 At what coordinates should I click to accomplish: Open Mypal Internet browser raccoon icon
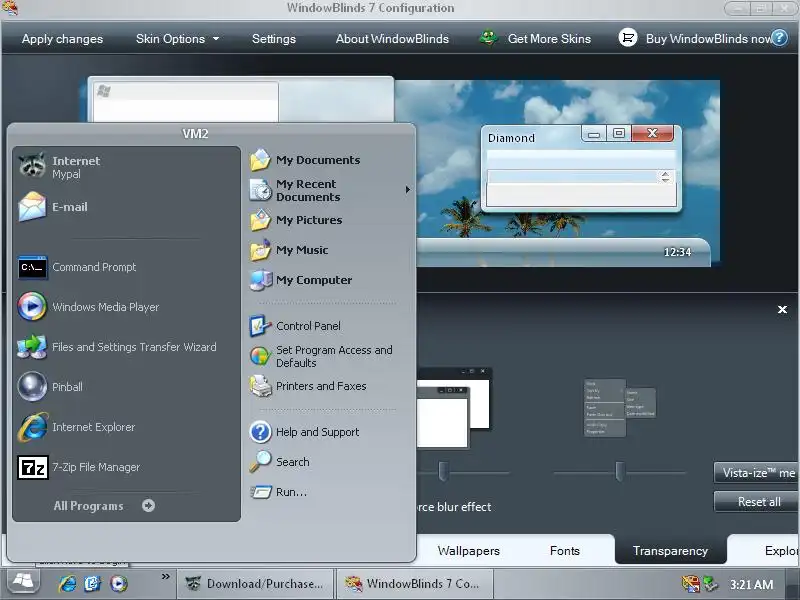point(32,165)
